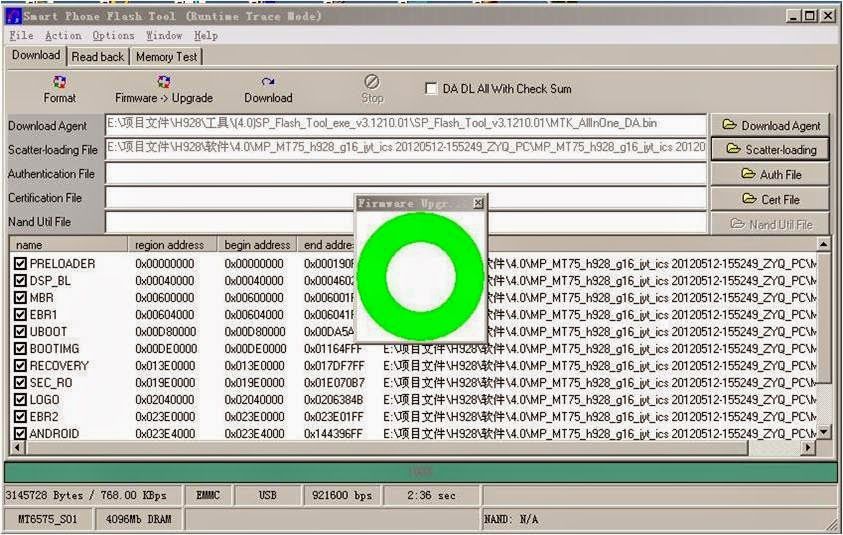Switch to the Read back tab
Image resolution: width=843 pixels, height=535 pixels.
point(98,56)
